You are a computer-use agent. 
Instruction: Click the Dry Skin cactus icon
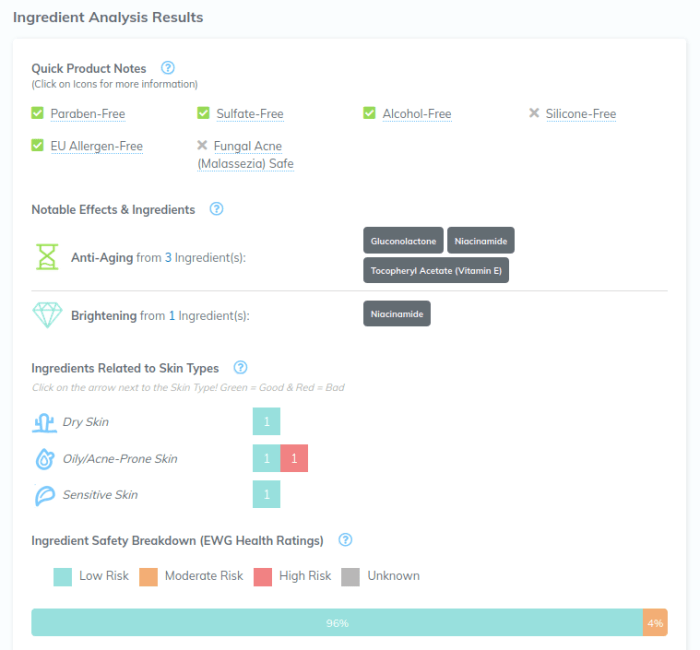tap(44, 422)
